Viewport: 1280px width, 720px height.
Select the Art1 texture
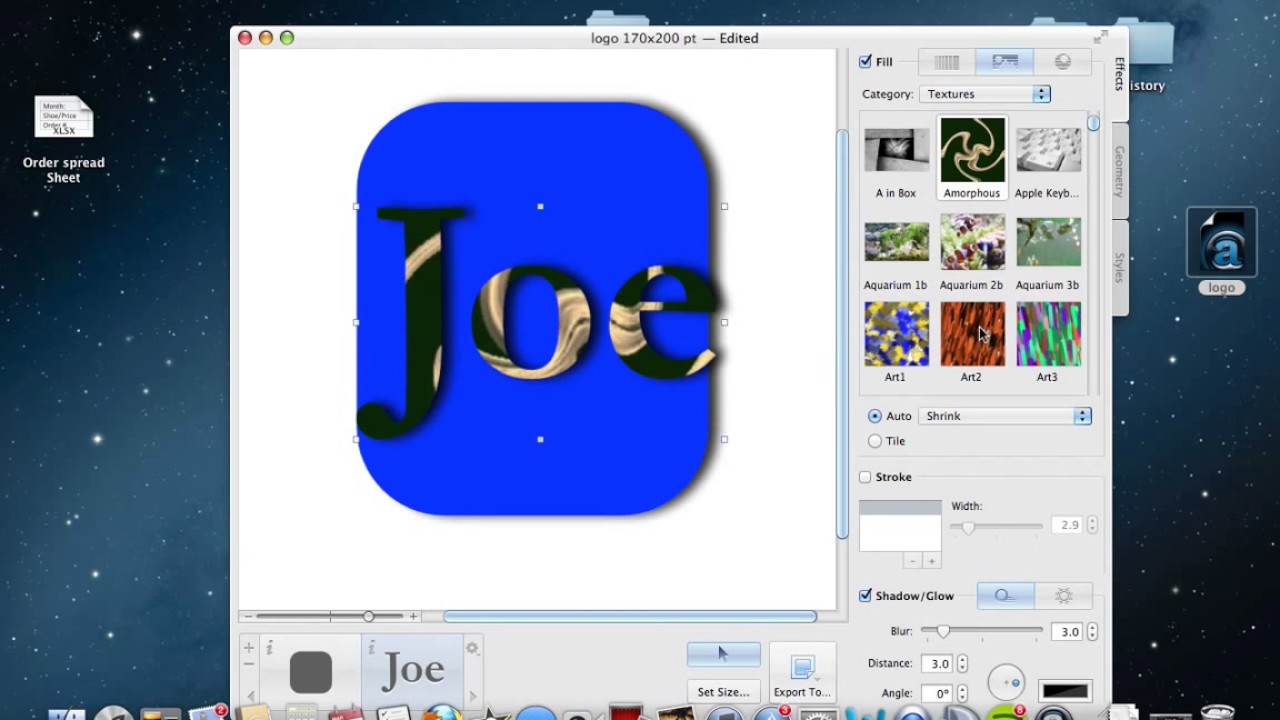[896, 343]
